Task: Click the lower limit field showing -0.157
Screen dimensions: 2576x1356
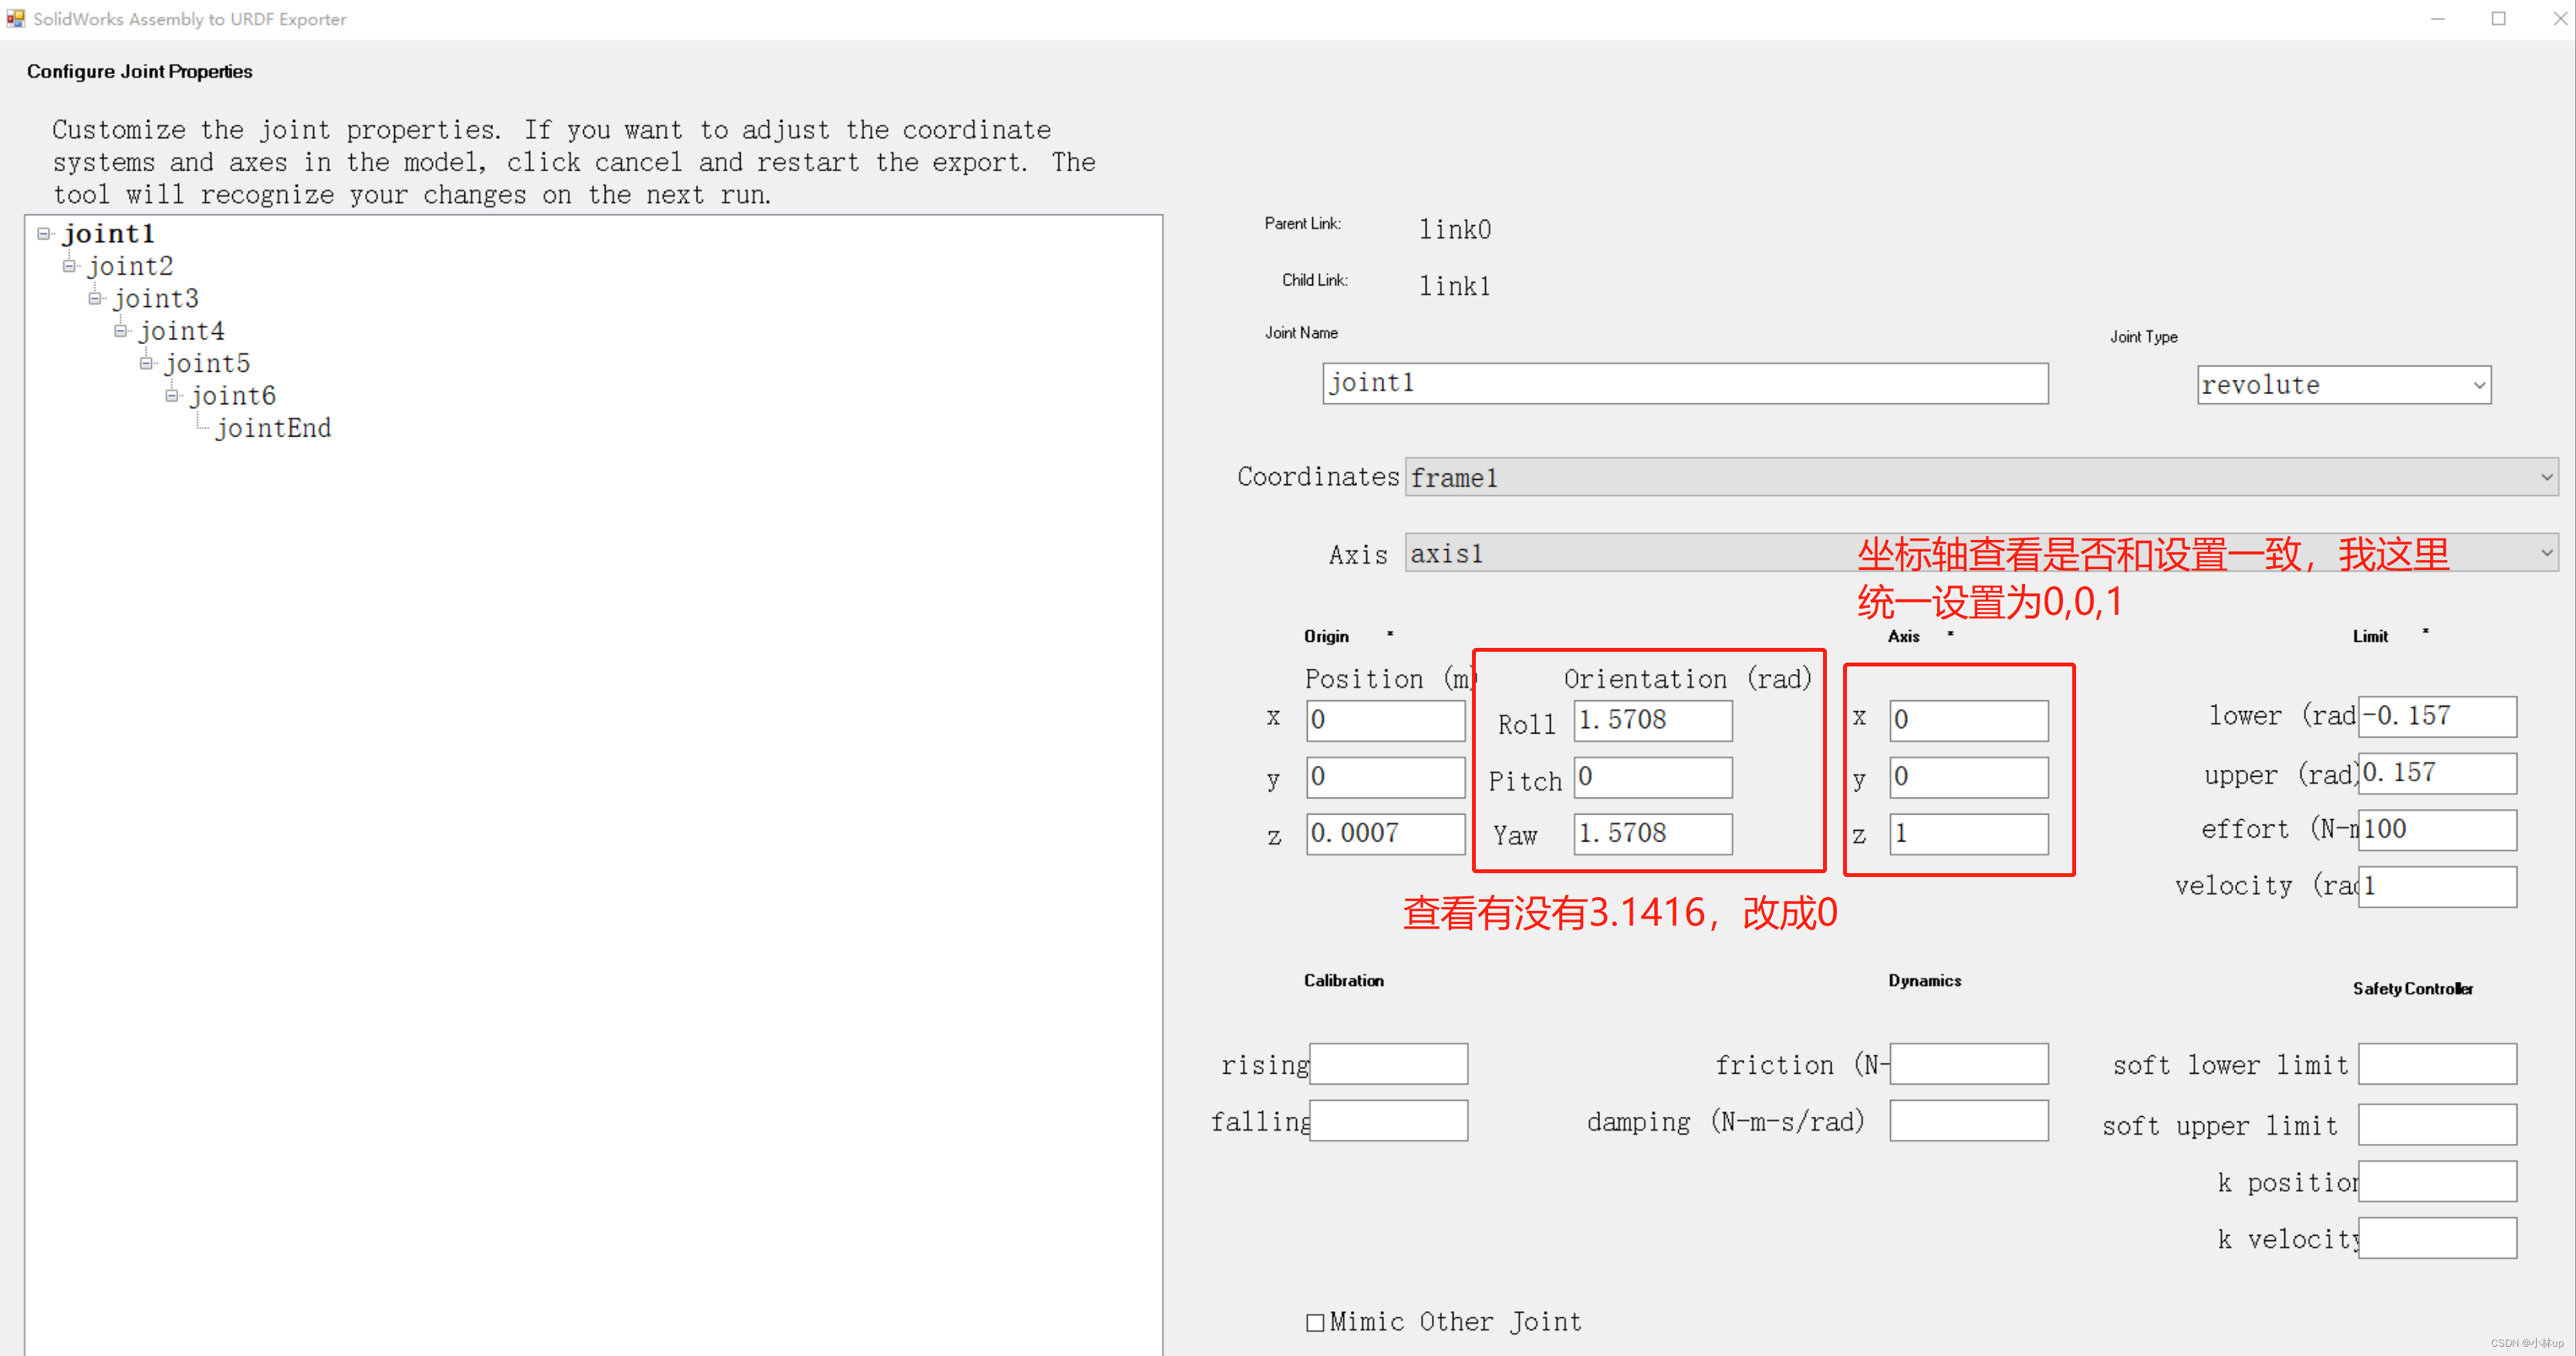Action: [2437, 716]
